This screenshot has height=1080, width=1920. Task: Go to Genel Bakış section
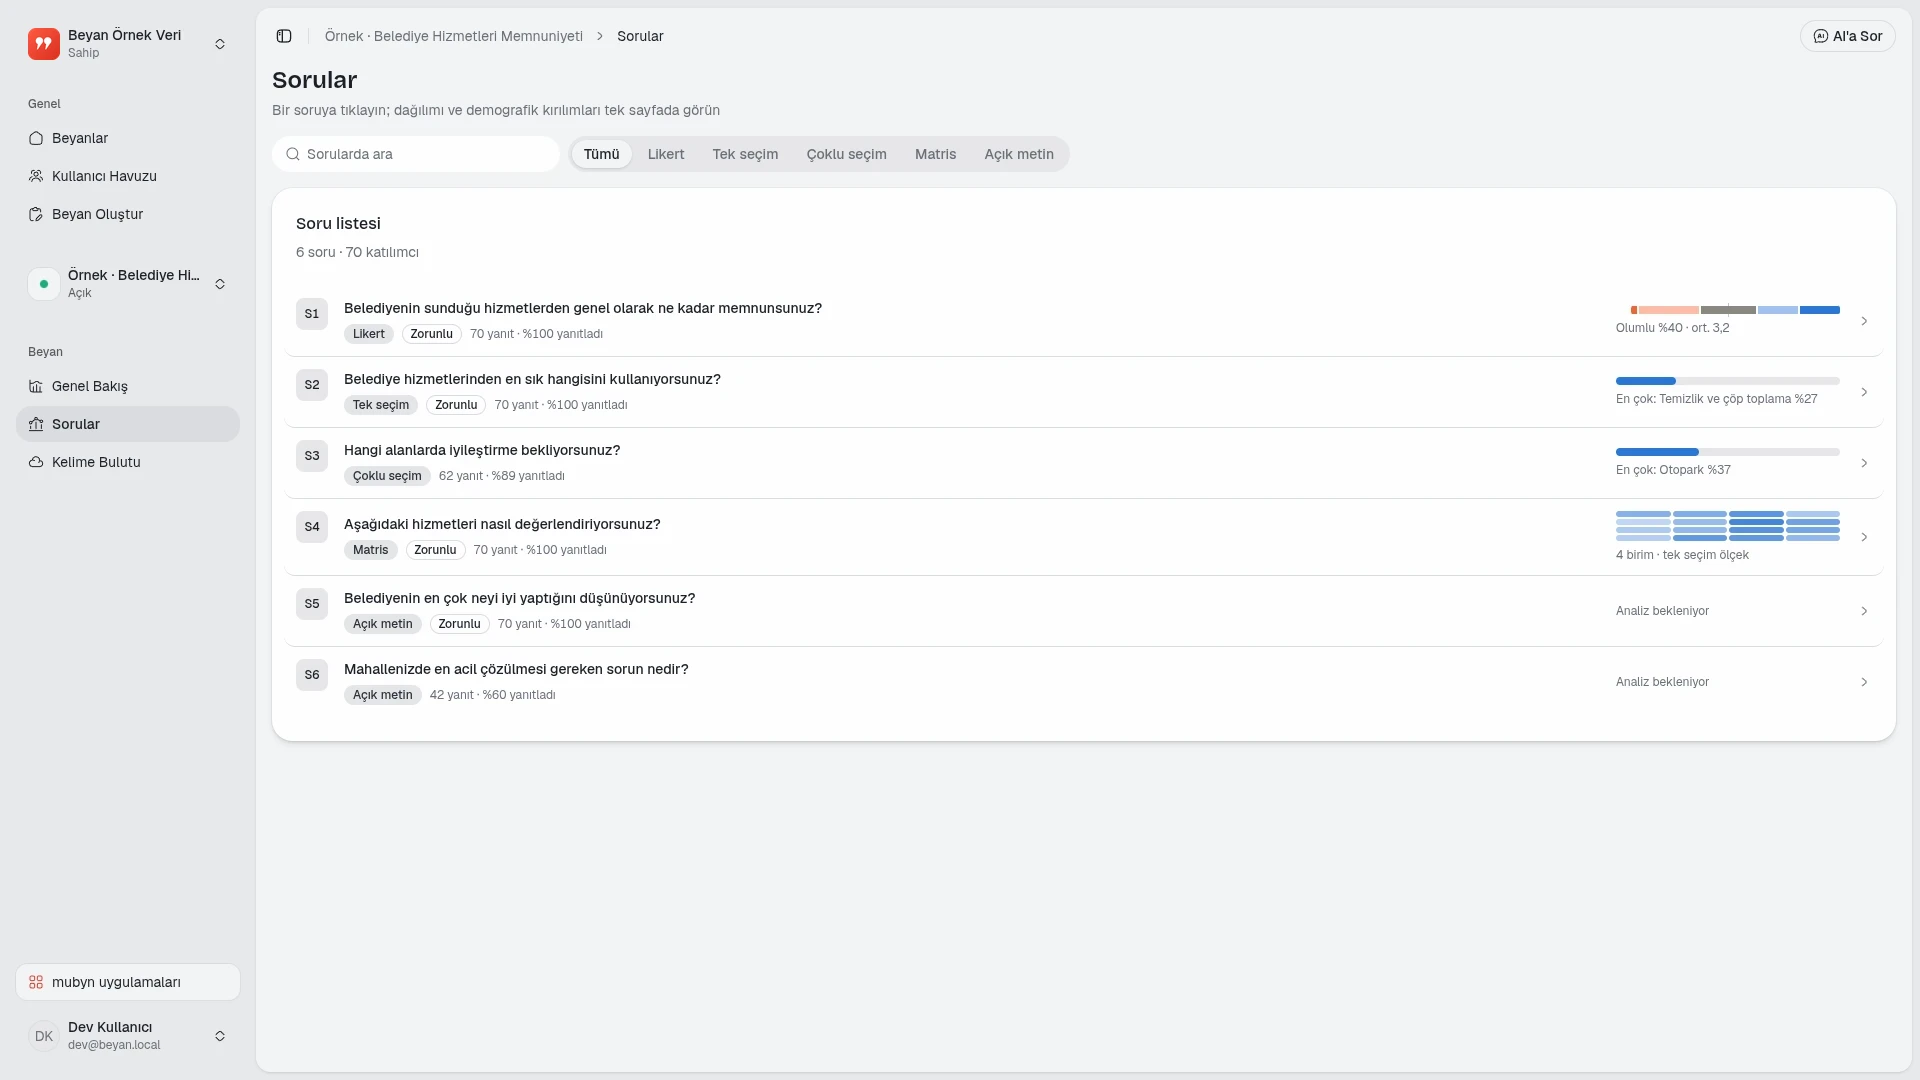pyautogui.click(x=128, y=386)
